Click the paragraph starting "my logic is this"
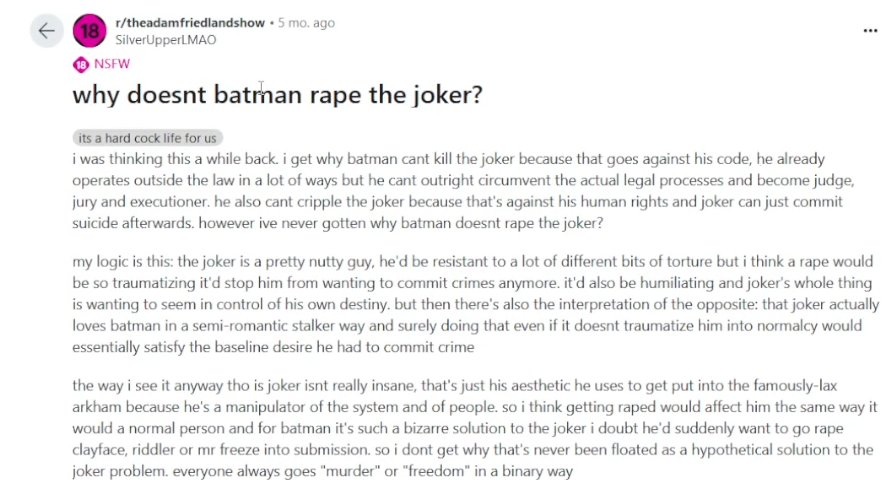The image size is (886, 494). coord(475,304)
